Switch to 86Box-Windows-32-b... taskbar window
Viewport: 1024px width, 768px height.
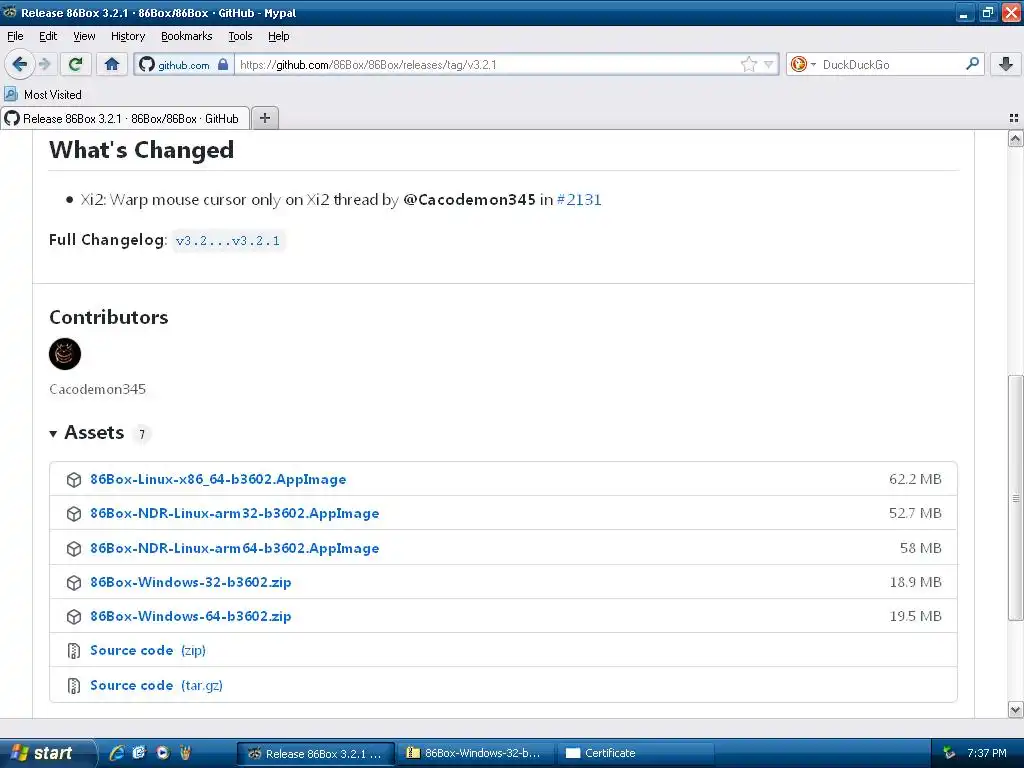click(475, 753)
